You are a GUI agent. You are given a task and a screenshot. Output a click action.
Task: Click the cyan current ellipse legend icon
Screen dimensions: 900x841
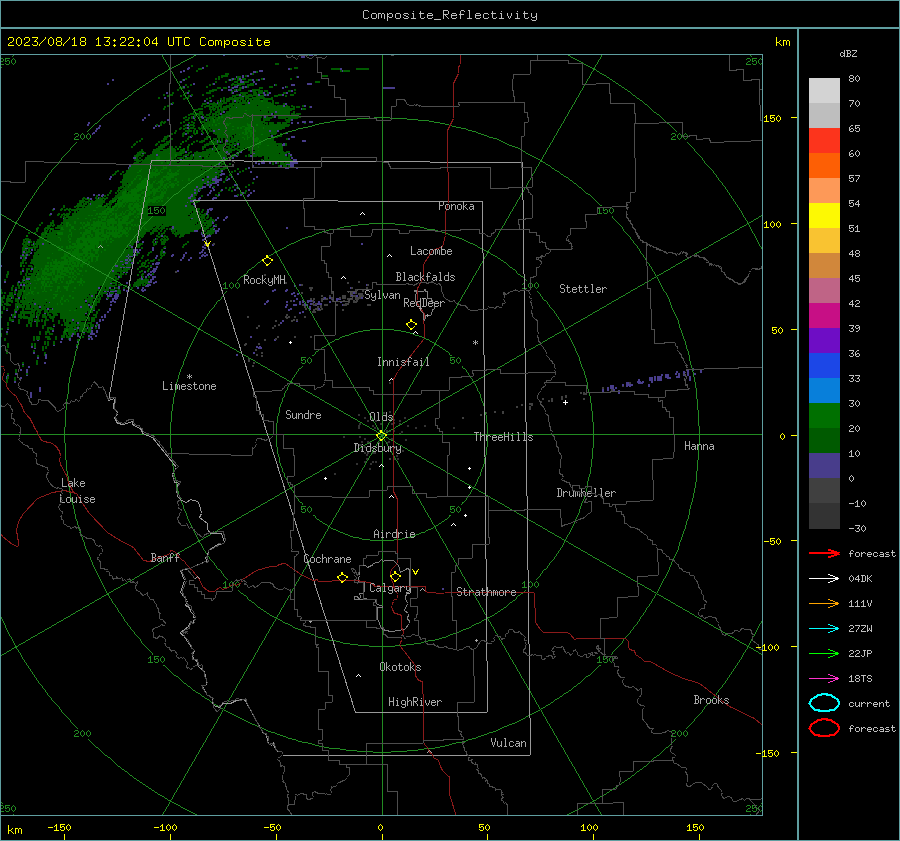(824, 703)
